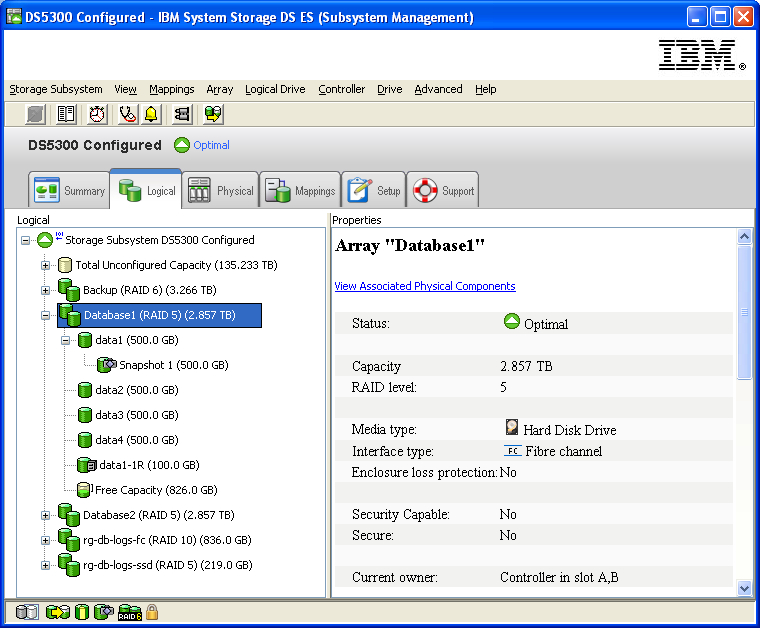The height and width of the screenshot is (628, 760).
Task: Click the RAID 6 status bar icon
Action: click(130, 613)
